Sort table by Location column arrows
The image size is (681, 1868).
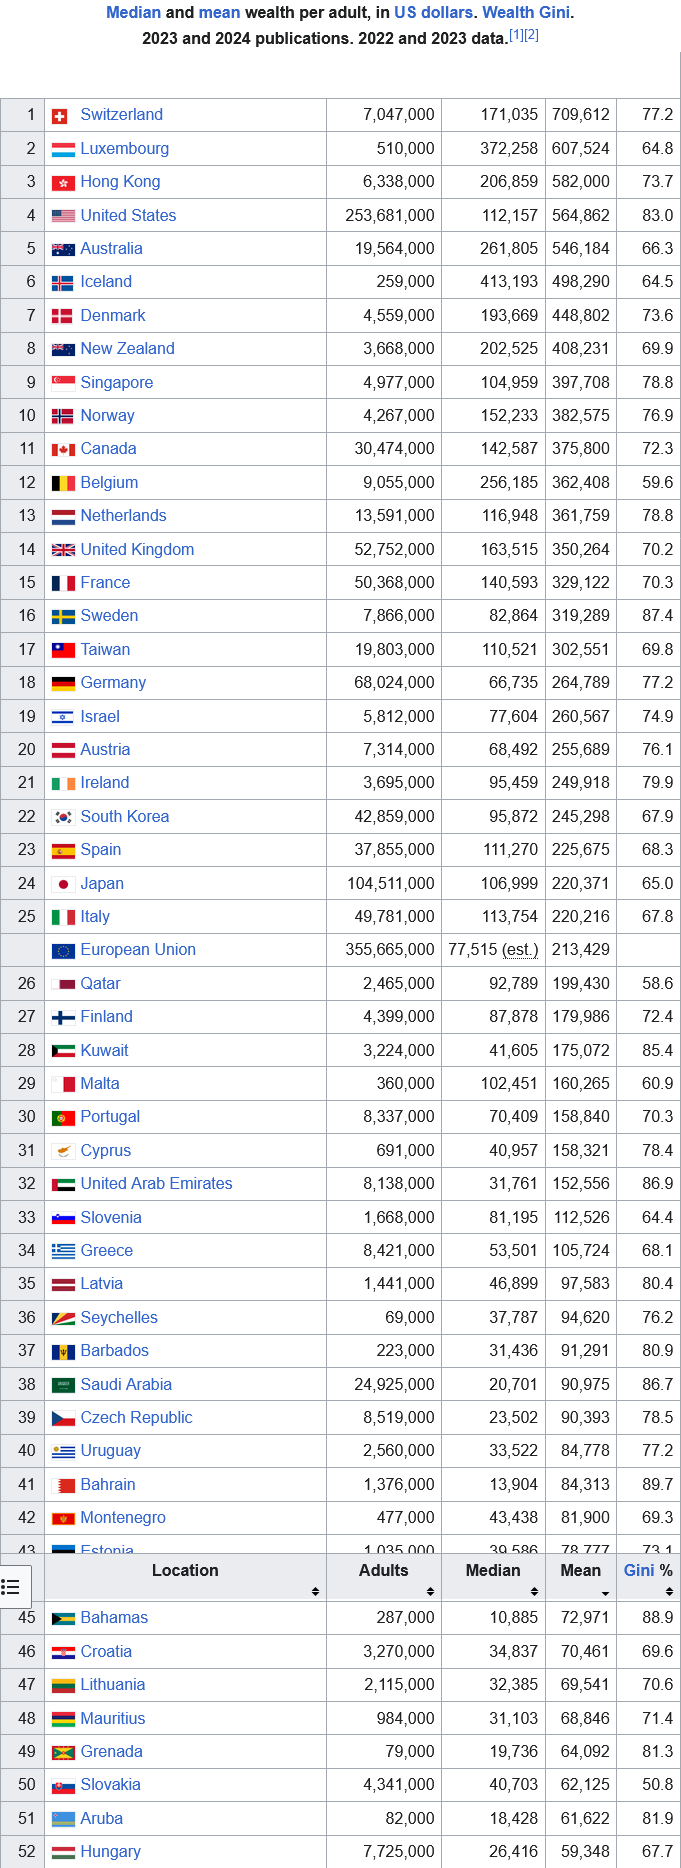(x=315, y=1591)
